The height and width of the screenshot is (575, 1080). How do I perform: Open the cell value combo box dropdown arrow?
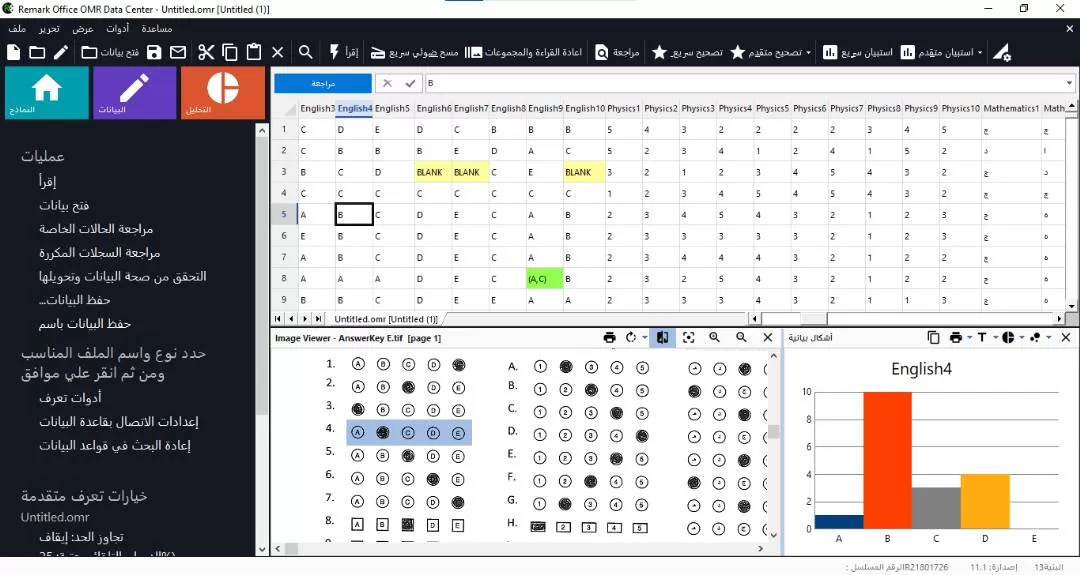click(x=1070, y=84)
